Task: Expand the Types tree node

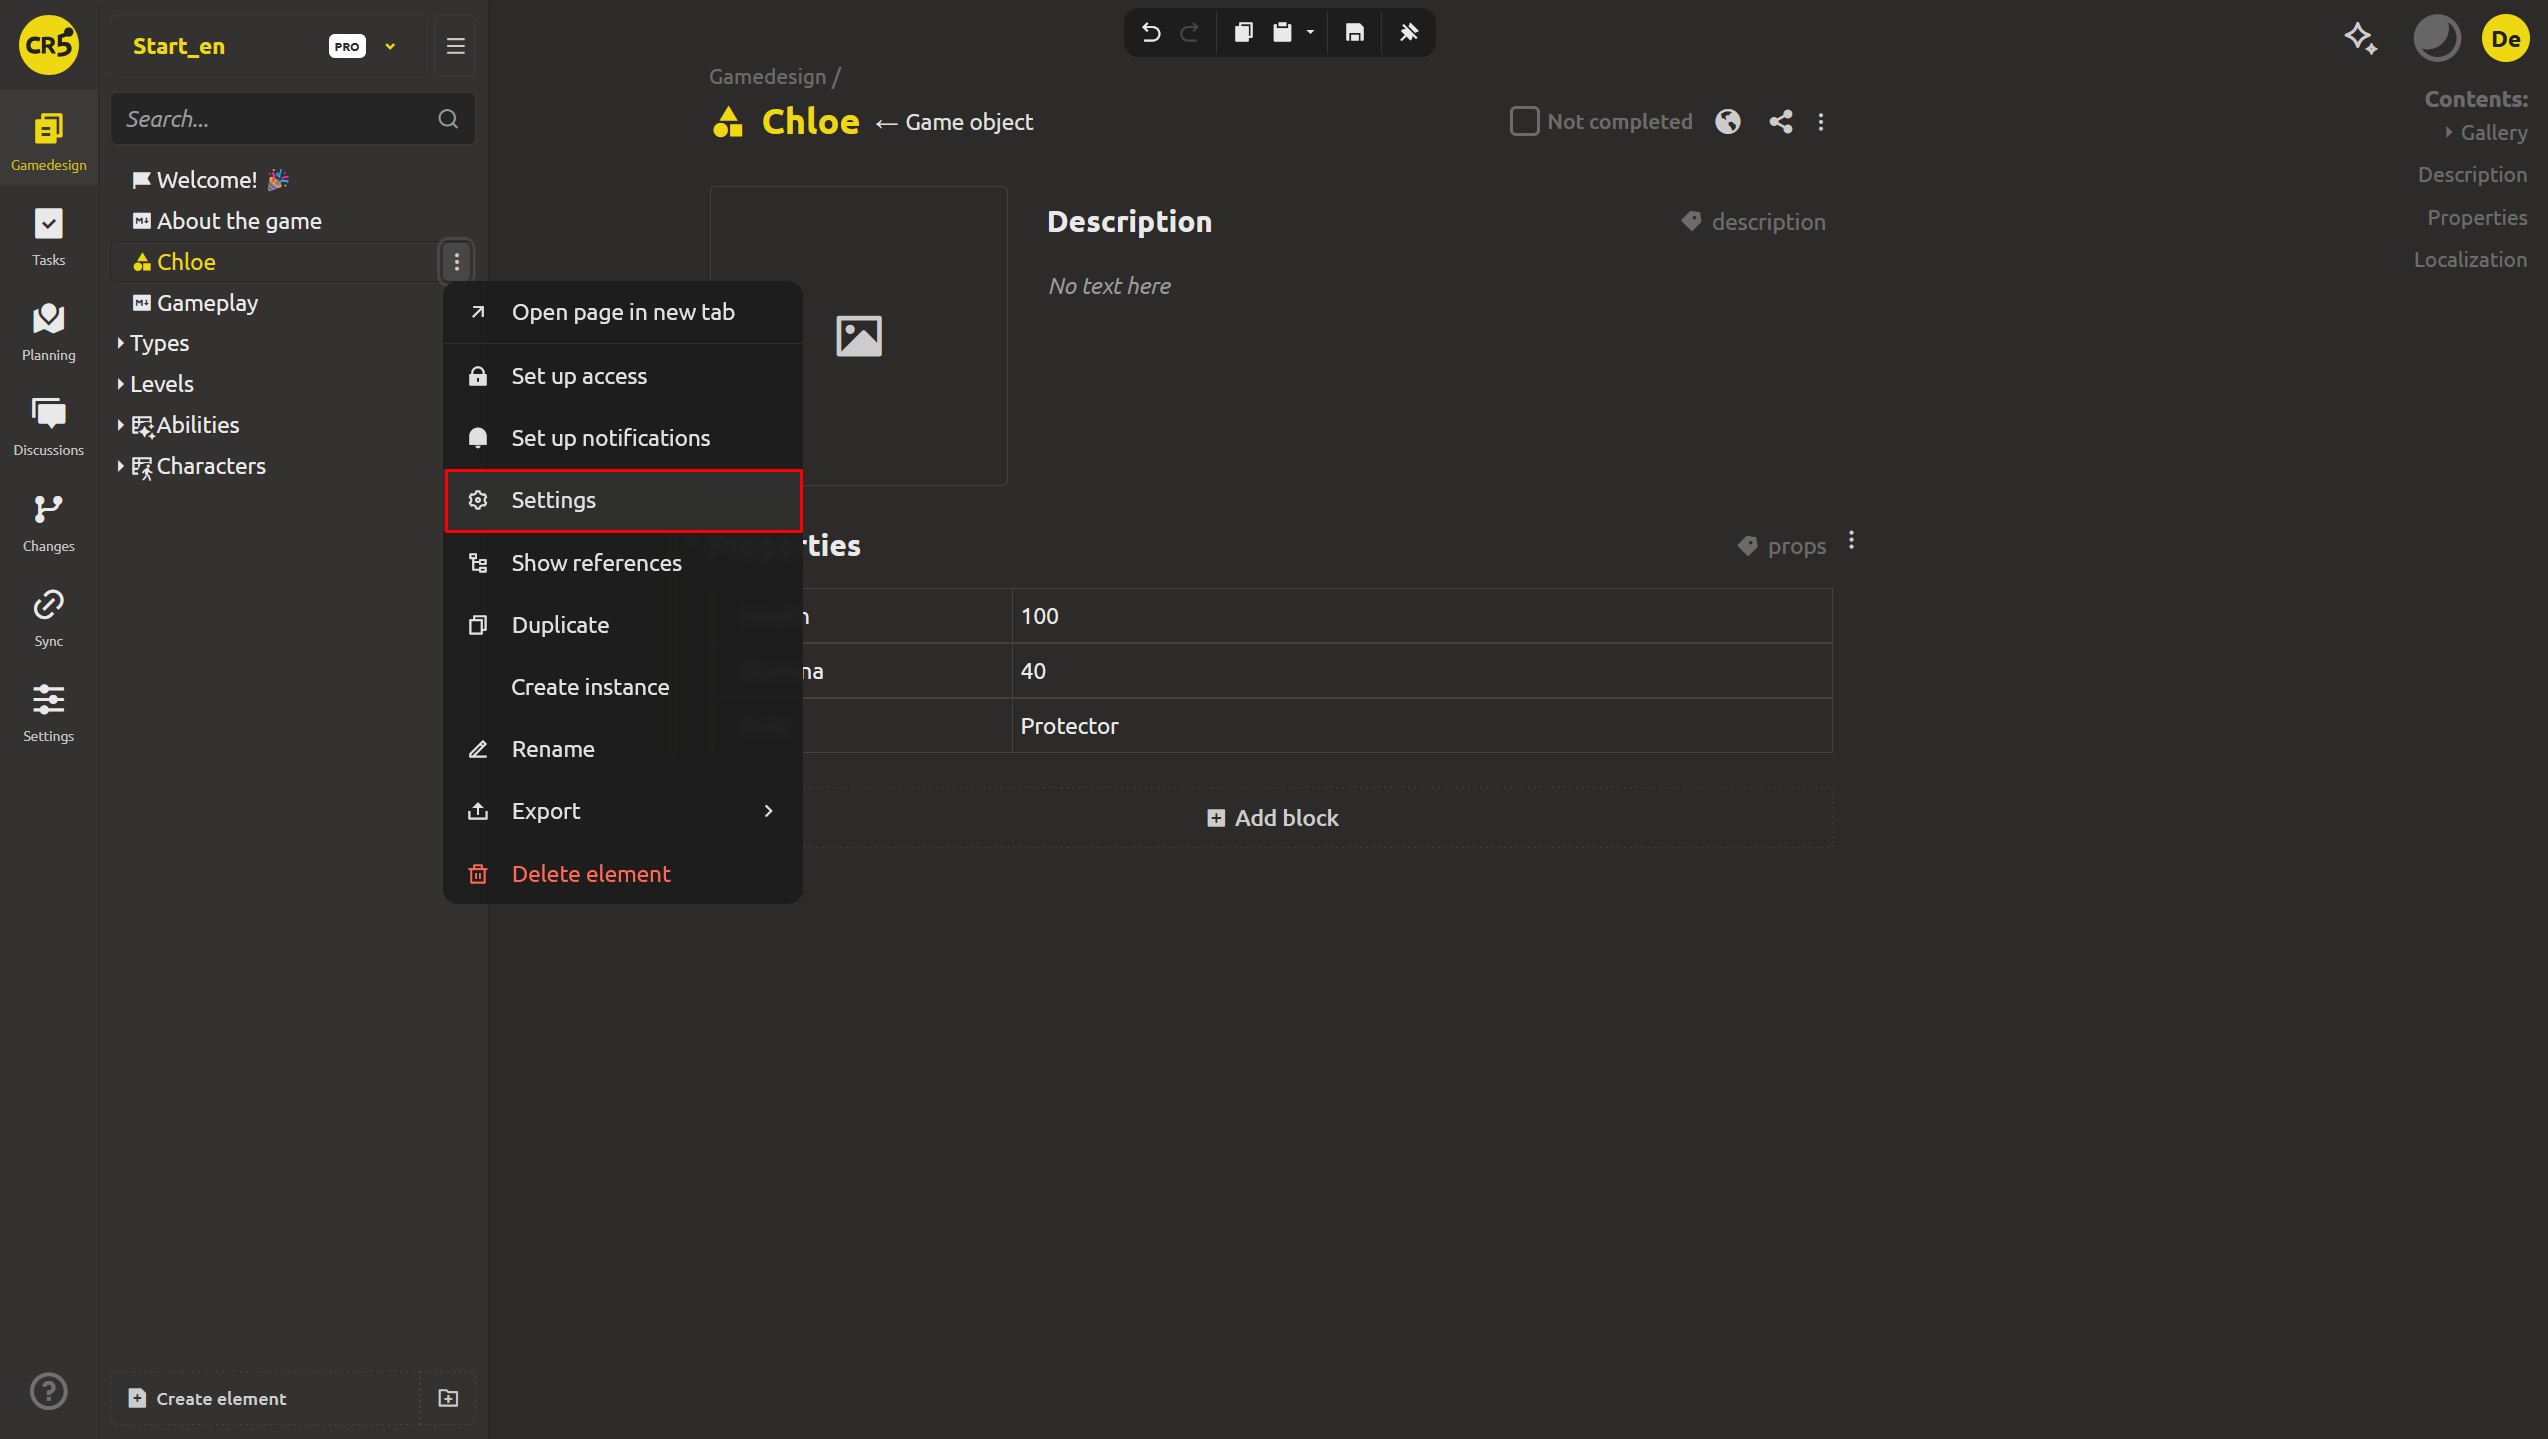Action: click(x=120, y=343)
